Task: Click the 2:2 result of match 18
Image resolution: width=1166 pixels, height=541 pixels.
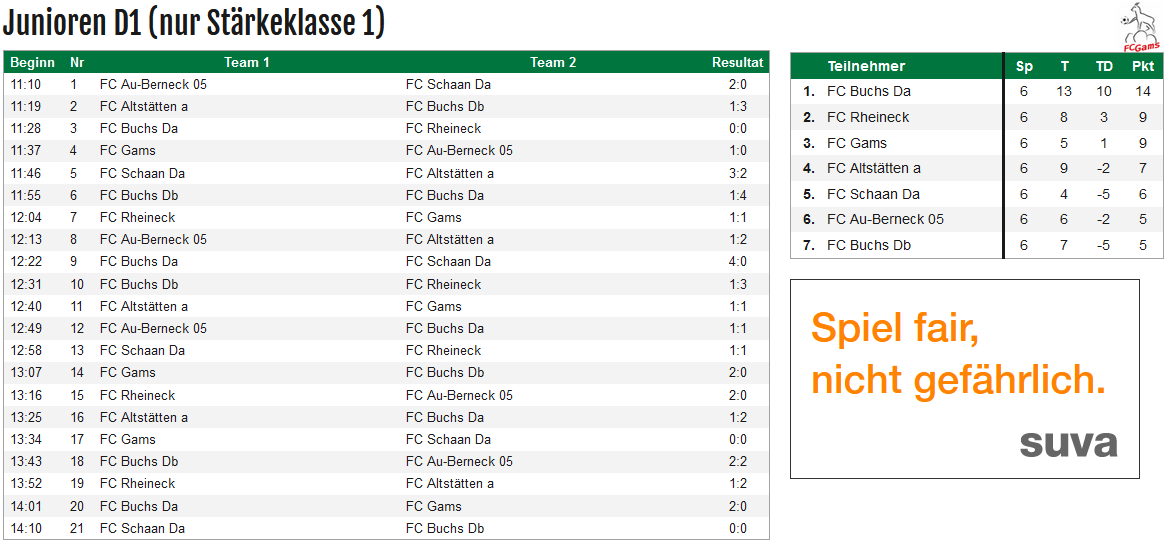Action: (738, 461)
